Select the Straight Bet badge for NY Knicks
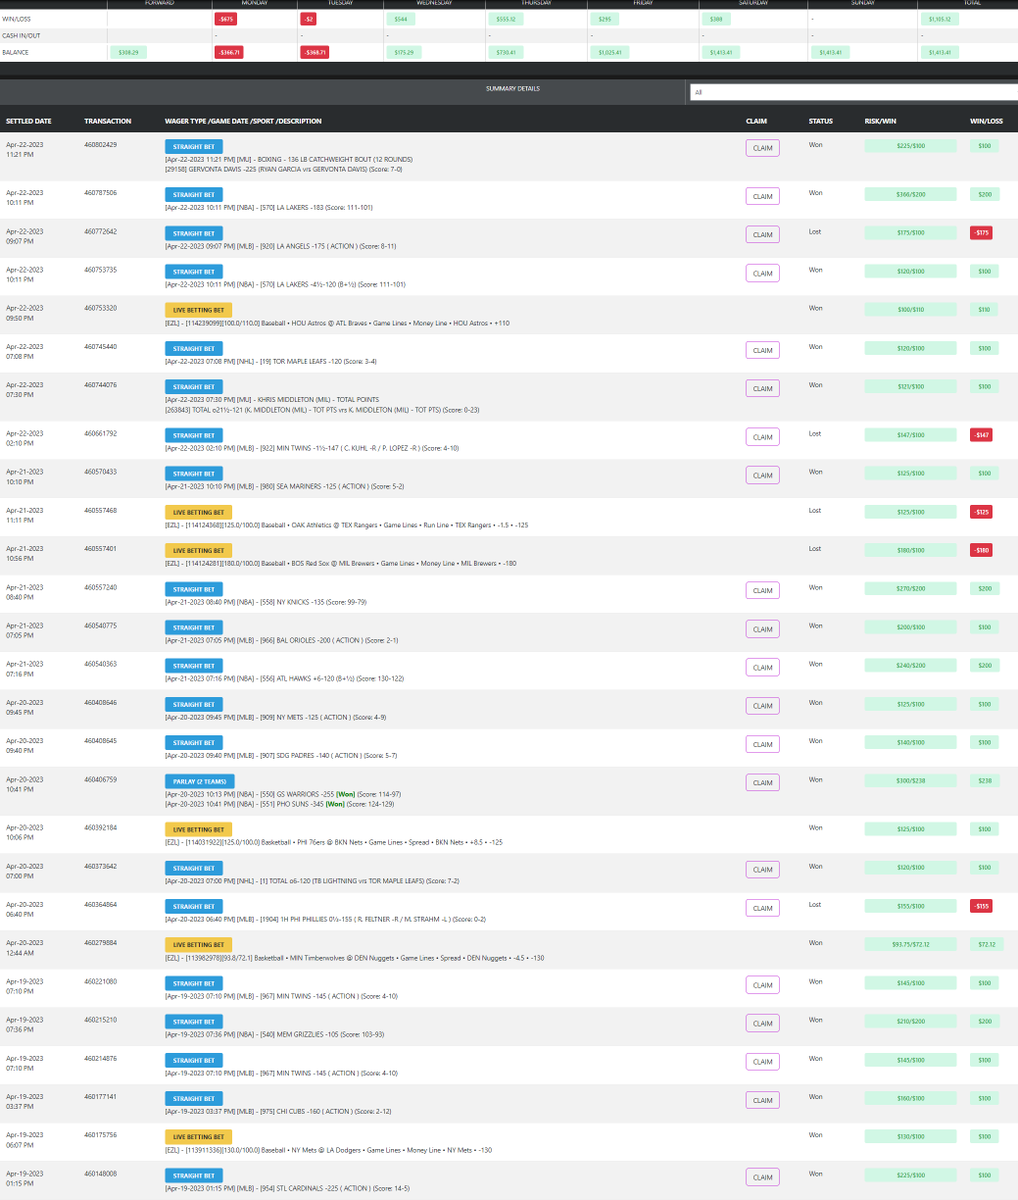This screenshot has width=1018, height=1200. [194, 589]
